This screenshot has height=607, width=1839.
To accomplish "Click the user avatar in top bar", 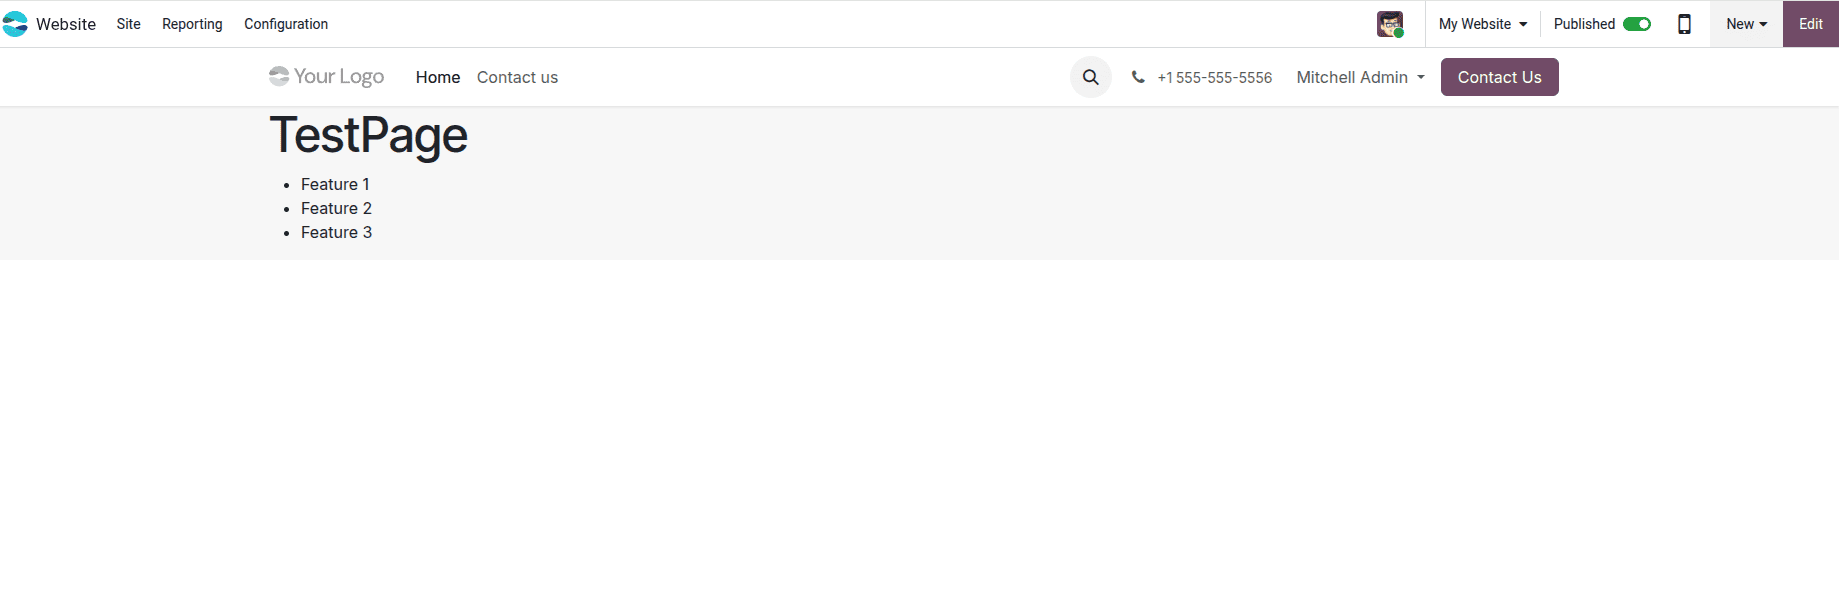I will [x=1388, y=23].
